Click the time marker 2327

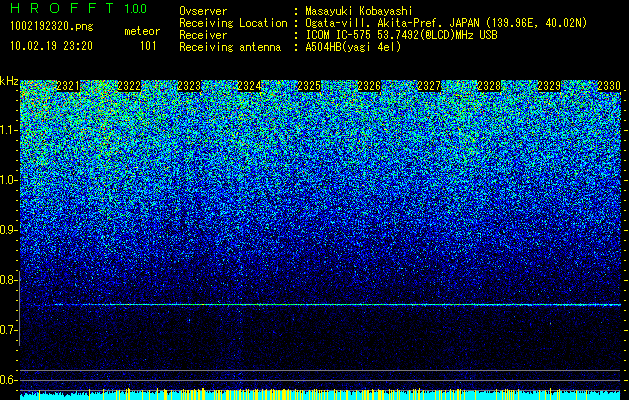[429, 86]
